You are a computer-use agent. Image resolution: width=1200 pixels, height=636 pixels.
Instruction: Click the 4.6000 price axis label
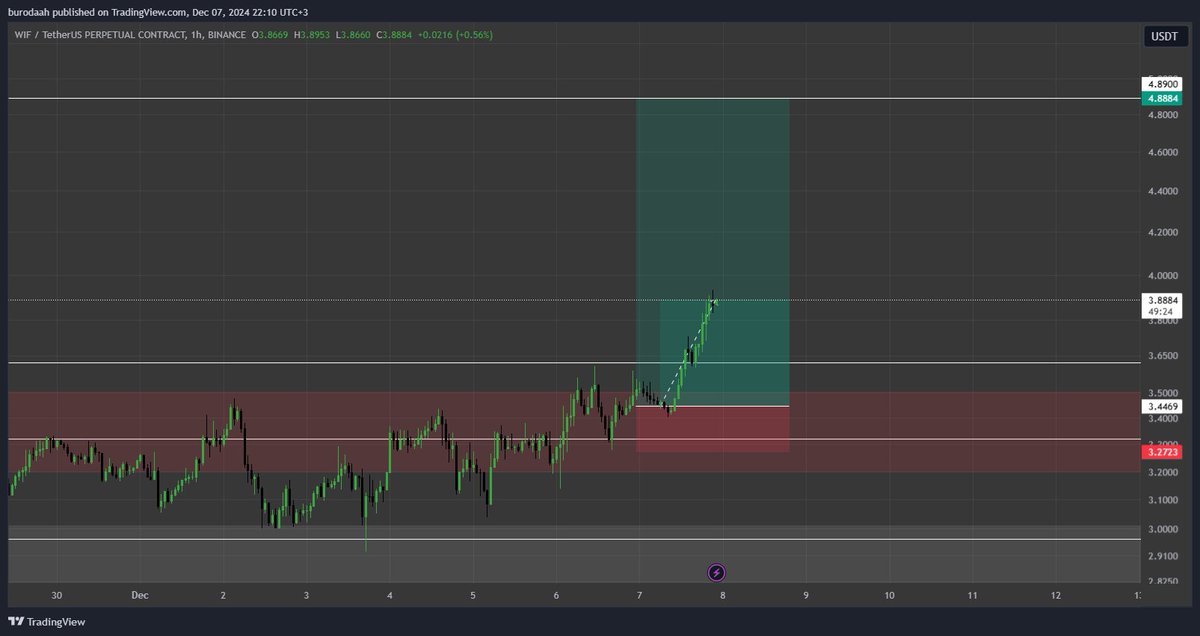click(1162, 152)
